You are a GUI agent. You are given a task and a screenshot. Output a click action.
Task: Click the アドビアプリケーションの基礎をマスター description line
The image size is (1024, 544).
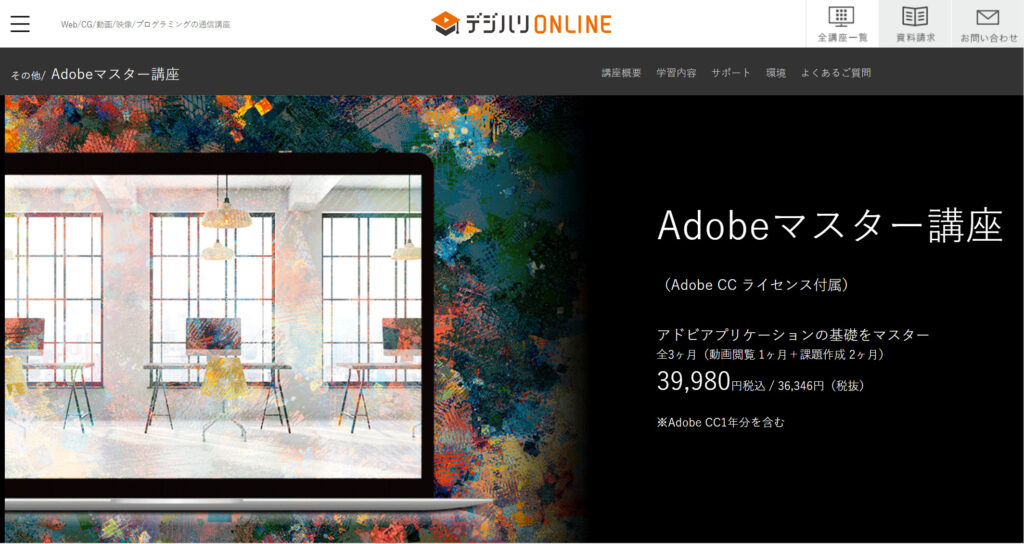[793, 334]
